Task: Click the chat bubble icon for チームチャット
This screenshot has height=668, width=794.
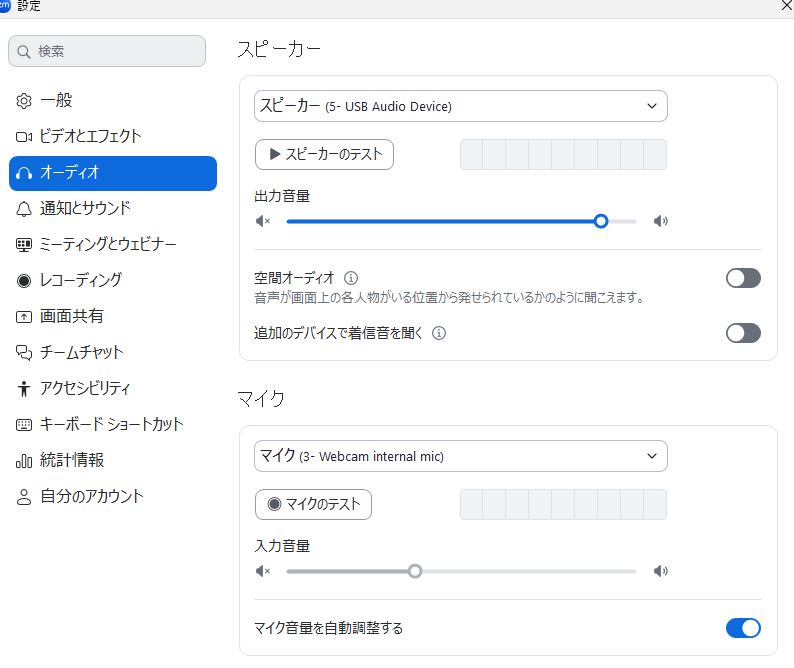Action: pyautogui.click(x=25, y=353)
